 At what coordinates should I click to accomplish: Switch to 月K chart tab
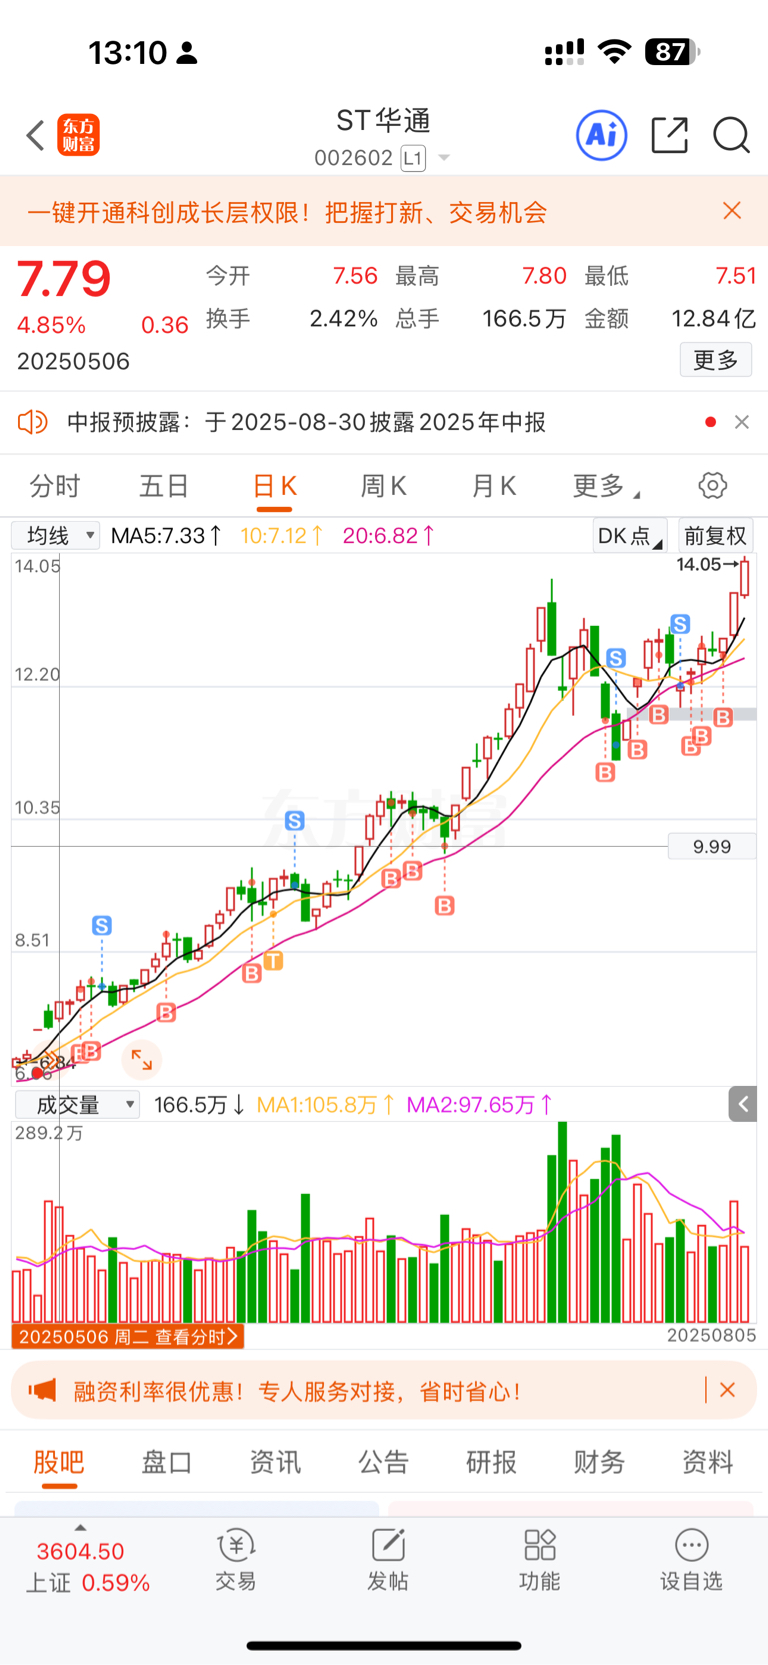point(494,486)
